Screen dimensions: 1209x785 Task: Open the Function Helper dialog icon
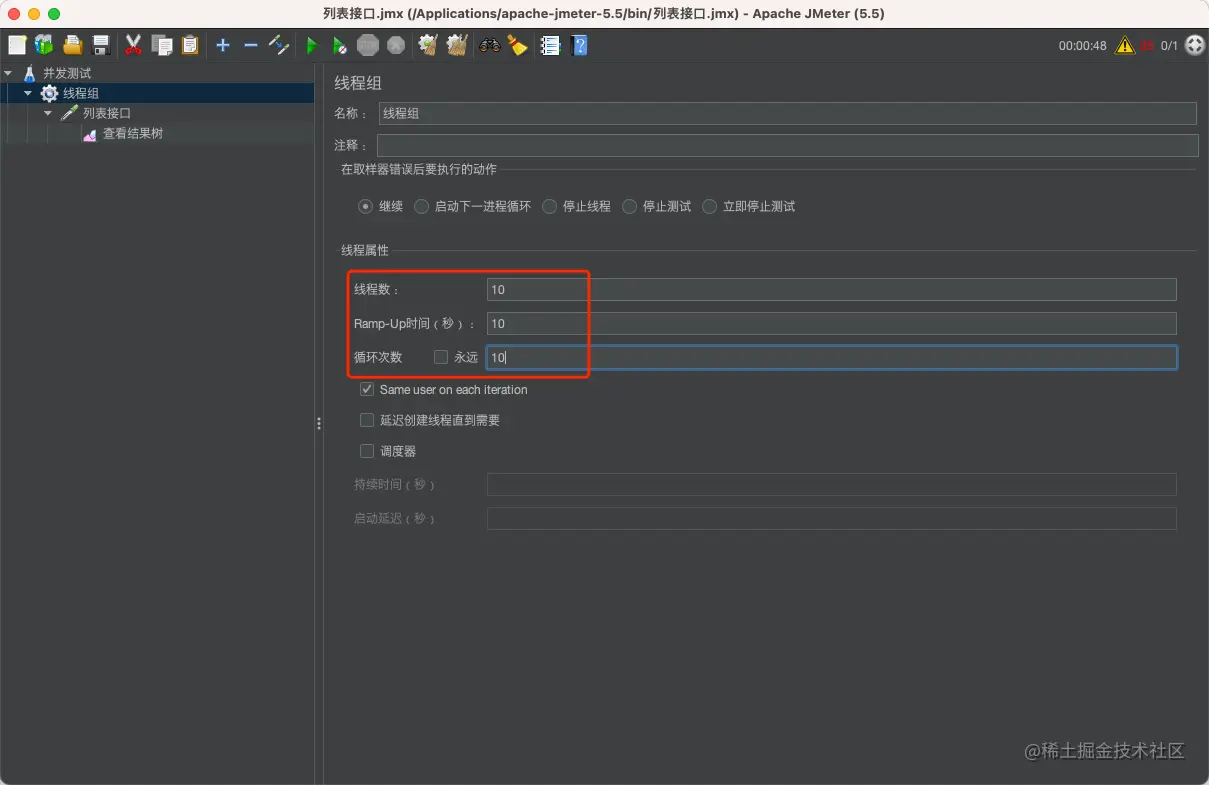550,45
